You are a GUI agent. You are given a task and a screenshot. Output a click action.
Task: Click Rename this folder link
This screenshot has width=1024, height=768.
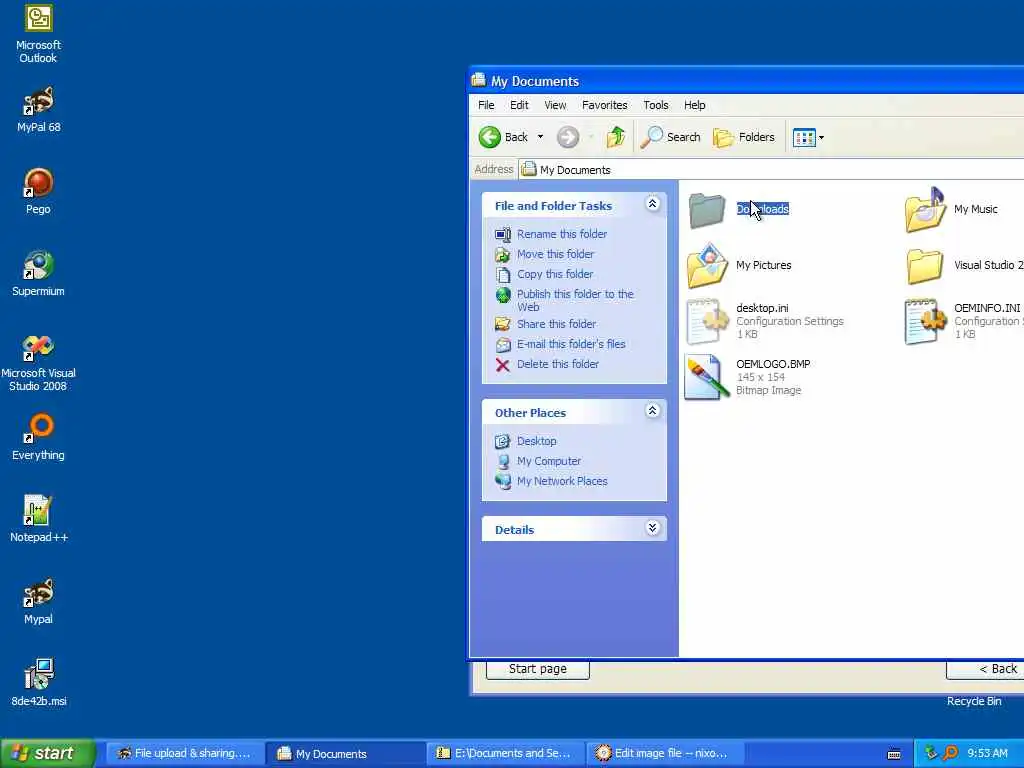(x=562, y=234)
